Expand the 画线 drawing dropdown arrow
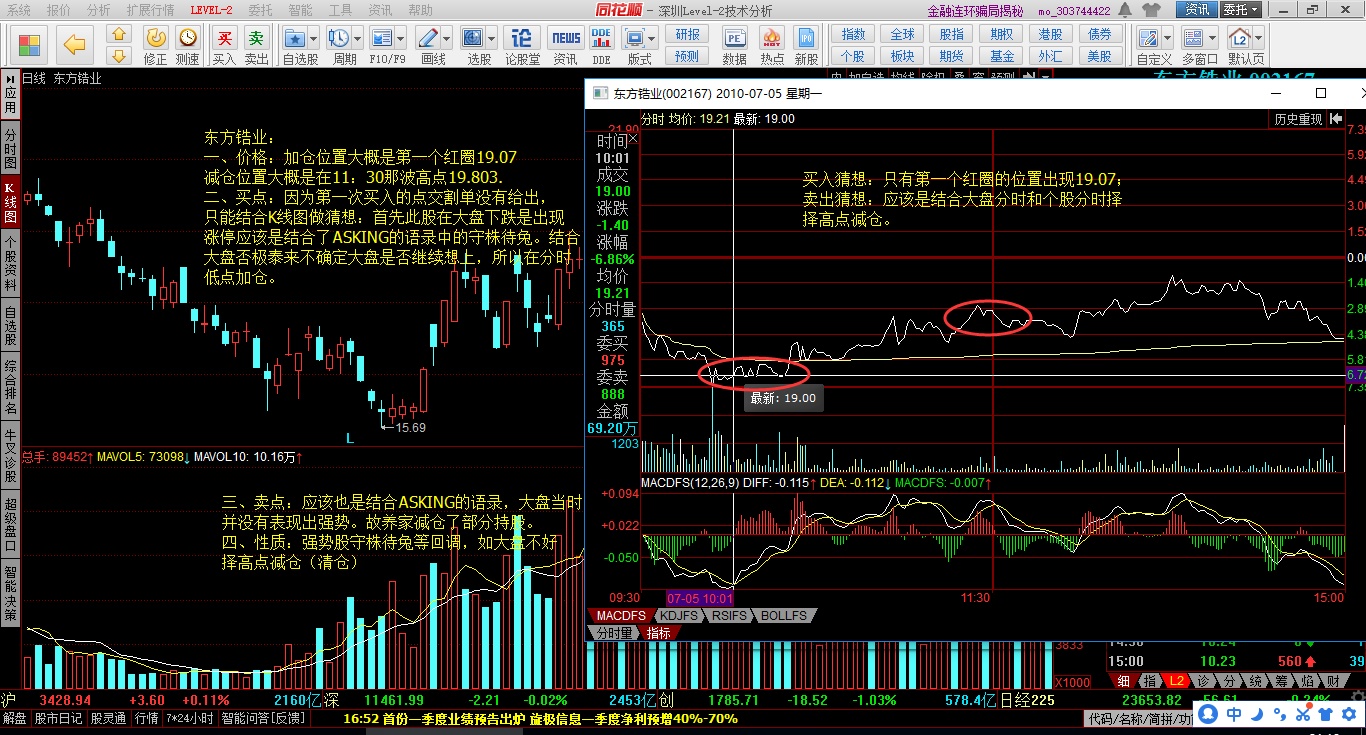The image size is (1366, 735). pos(446,38)
